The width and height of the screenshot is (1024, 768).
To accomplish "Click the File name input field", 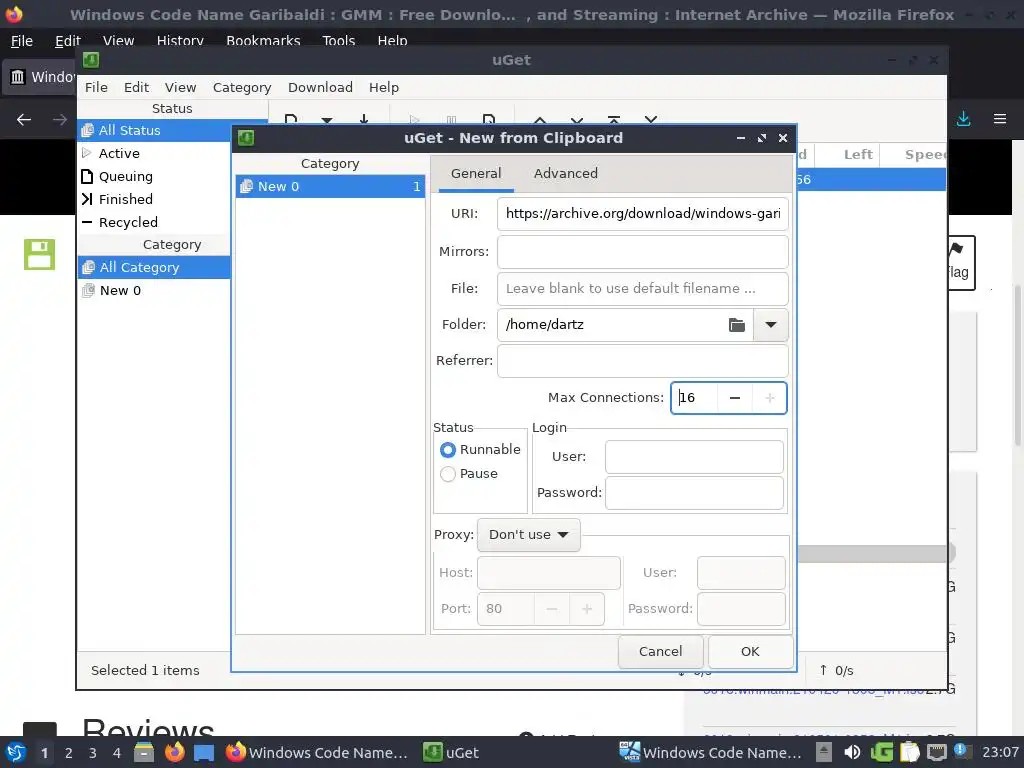I will pos(643,289).
